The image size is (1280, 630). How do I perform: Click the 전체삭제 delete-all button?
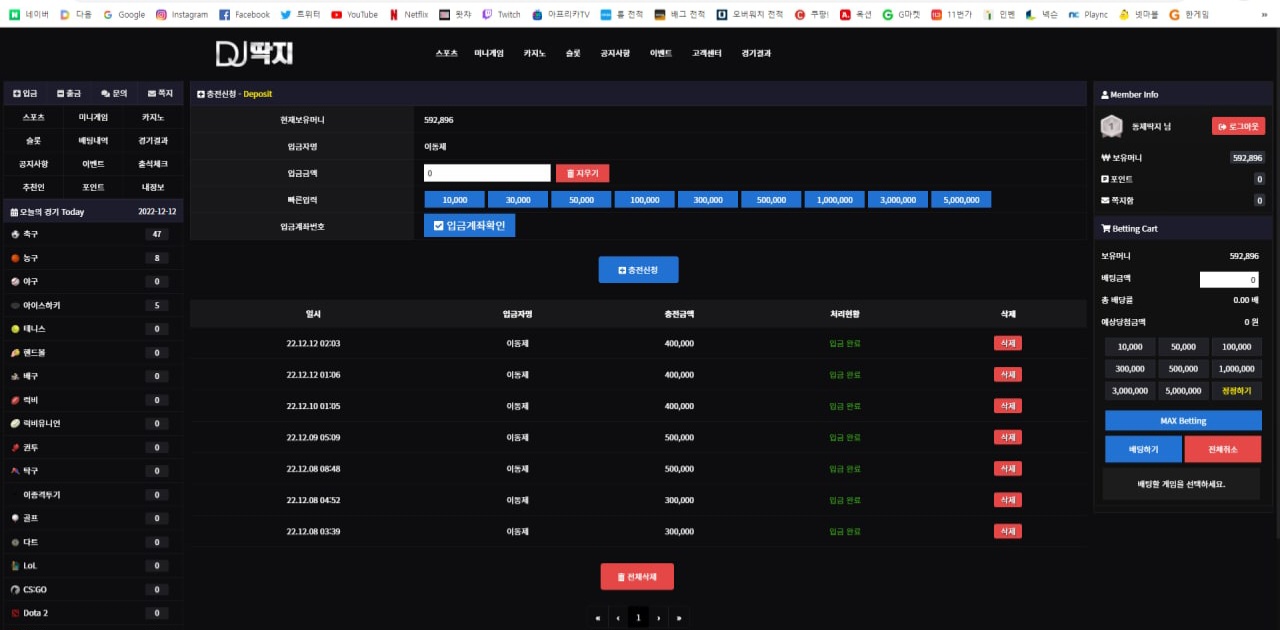[637, 577]
